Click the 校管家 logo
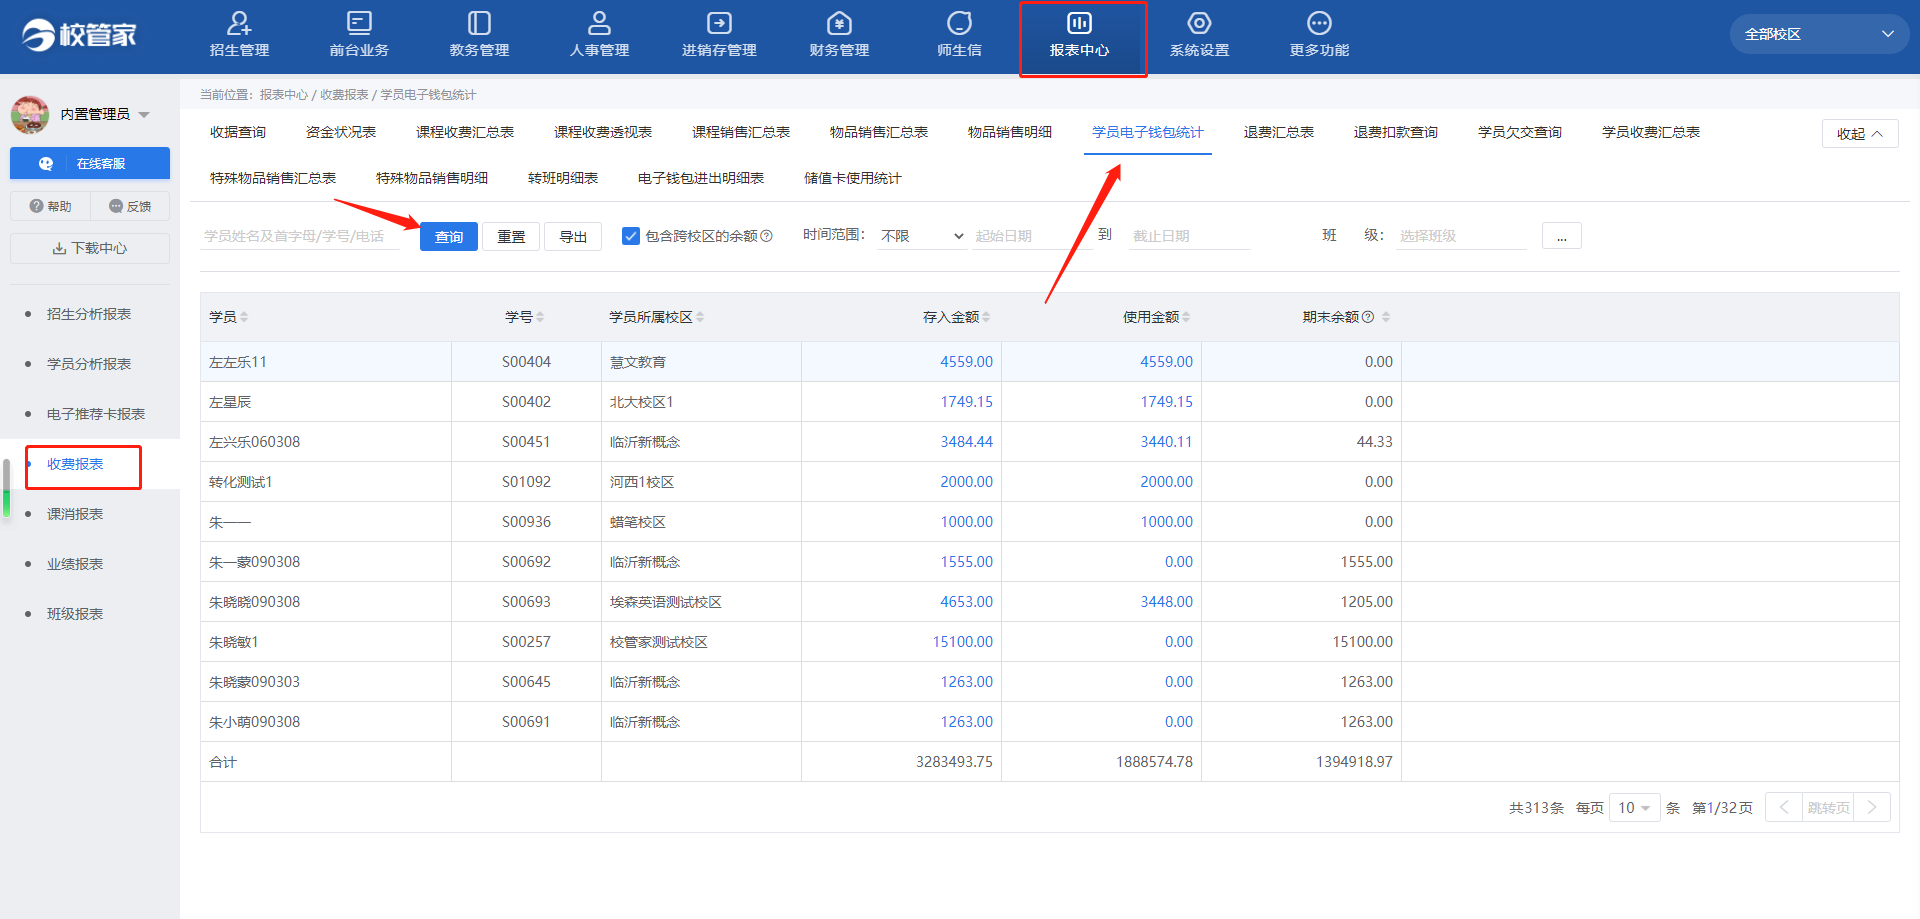The width and height of the screenshot is (1920, 919). [x=79, y=35]
